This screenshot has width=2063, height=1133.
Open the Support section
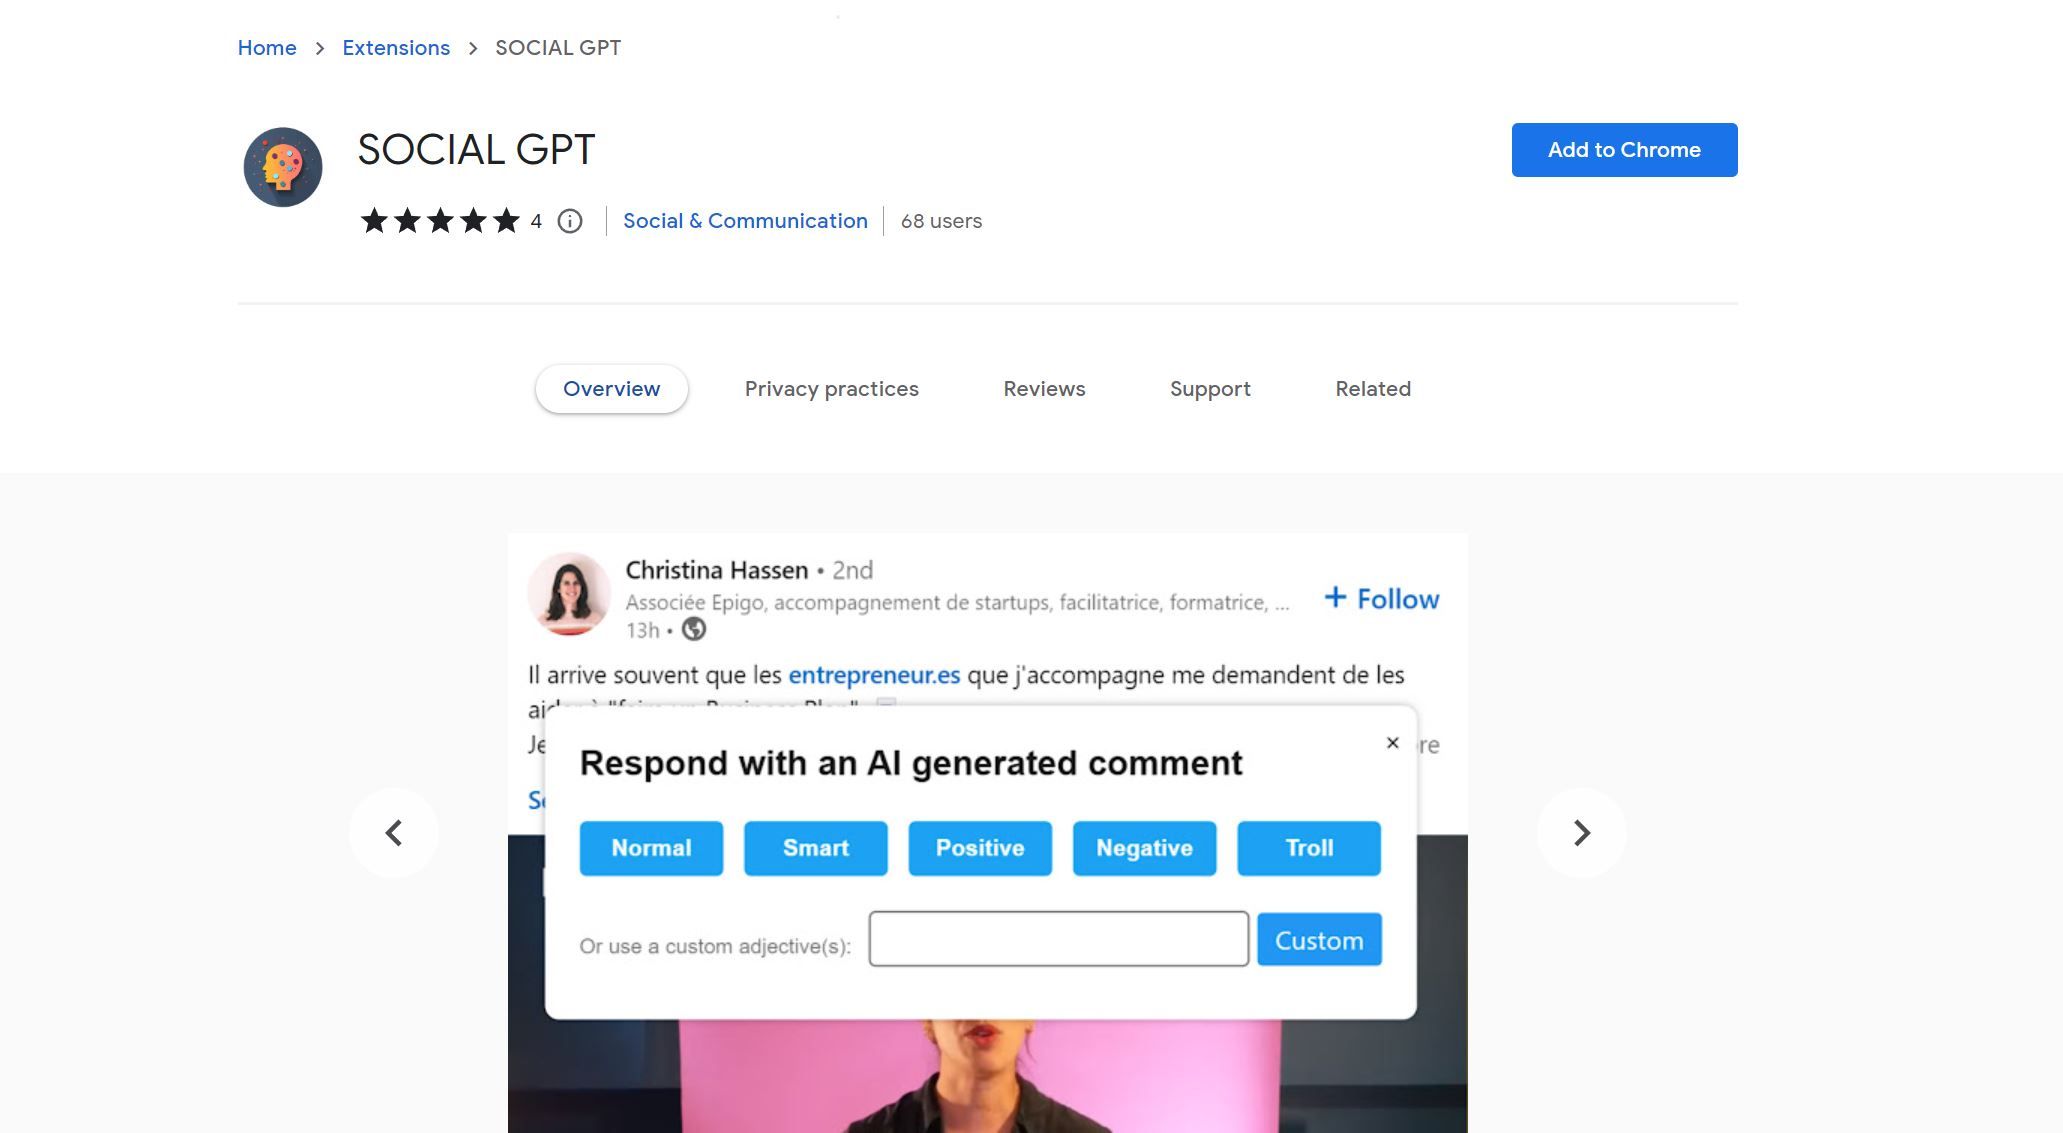[1209, 388]
